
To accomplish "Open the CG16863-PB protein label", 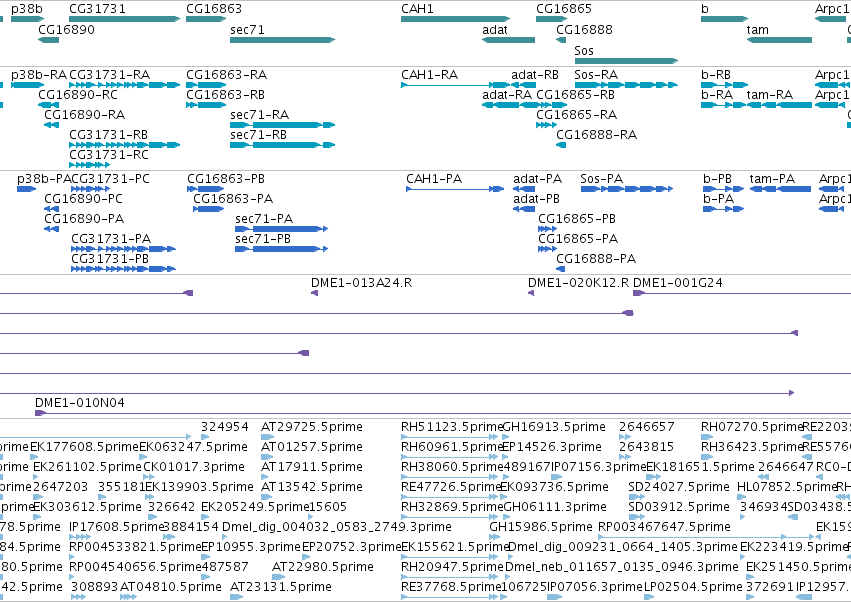I will click(x=226, y=179).
